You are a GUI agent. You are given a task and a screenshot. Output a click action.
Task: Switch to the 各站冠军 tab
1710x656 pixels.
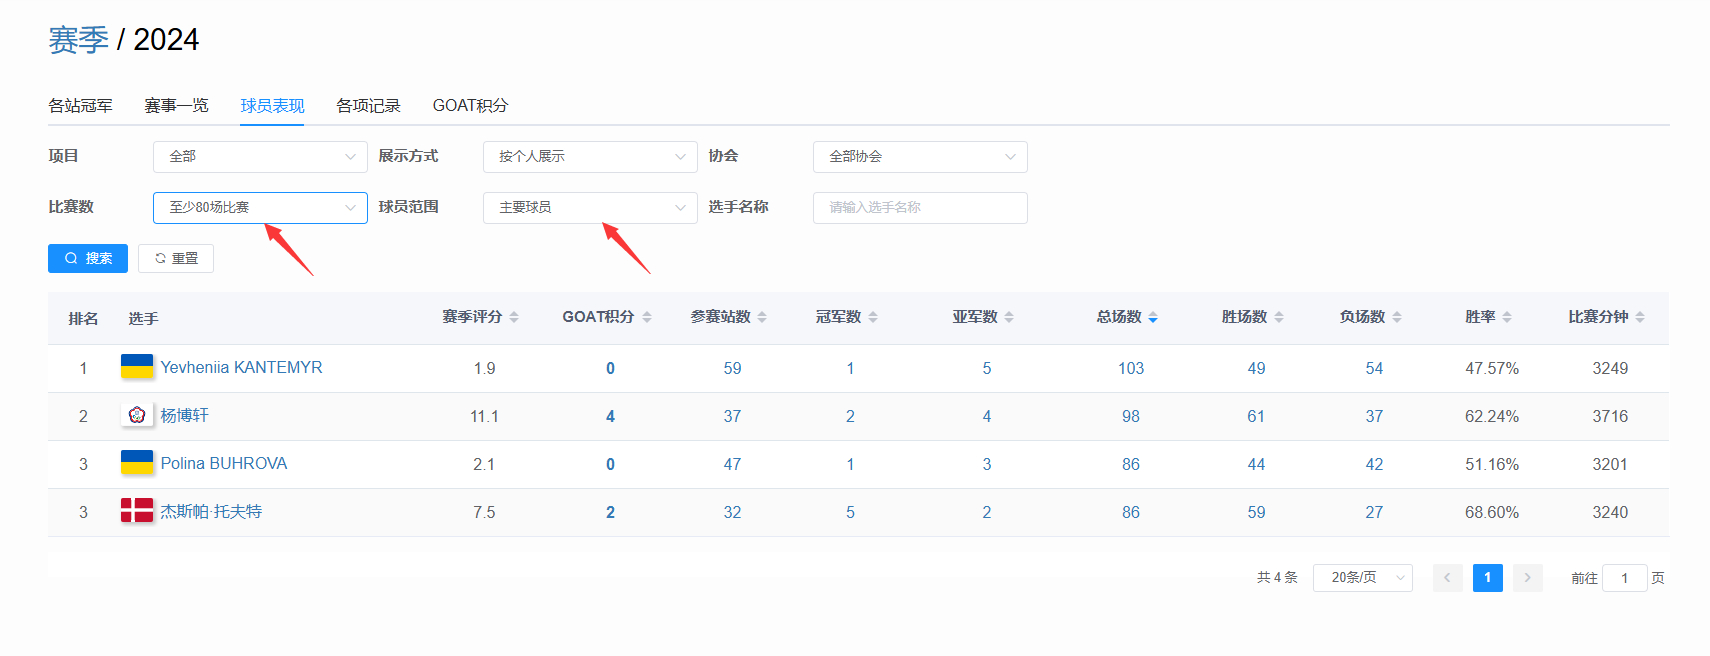pos(80,106)
